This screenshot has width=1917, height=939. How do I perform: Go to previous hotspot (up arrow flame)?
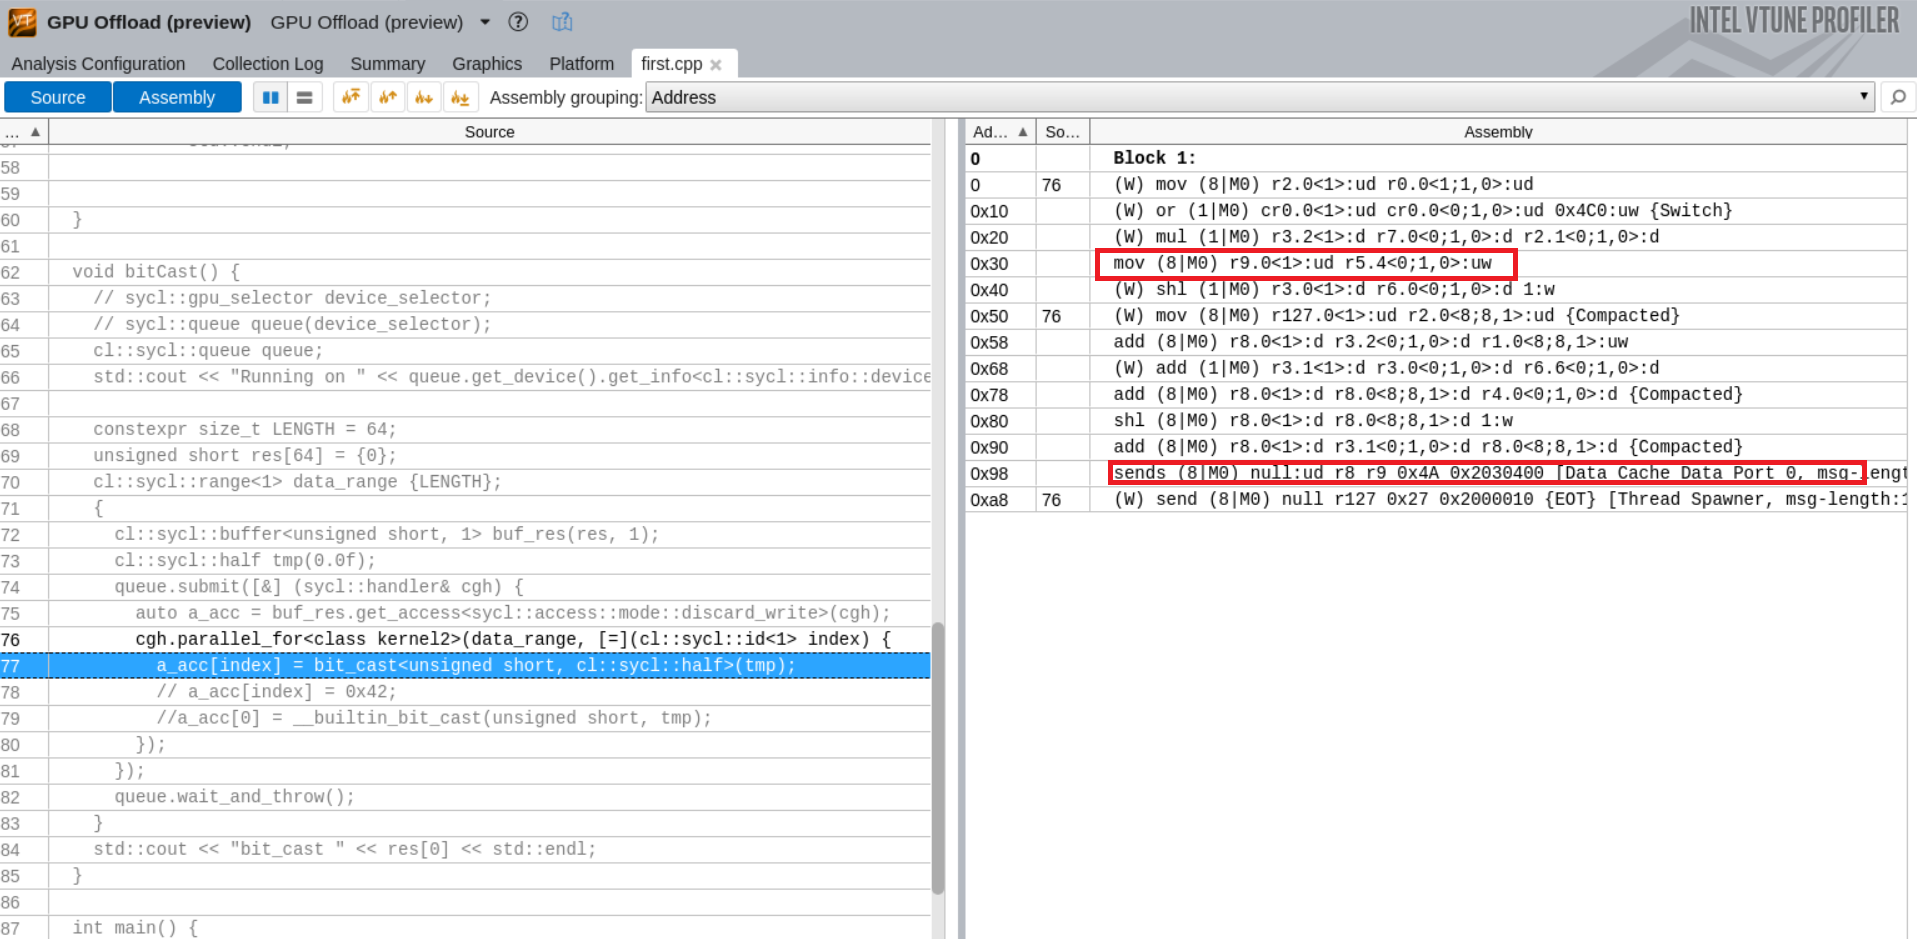[x=388, y=97]
